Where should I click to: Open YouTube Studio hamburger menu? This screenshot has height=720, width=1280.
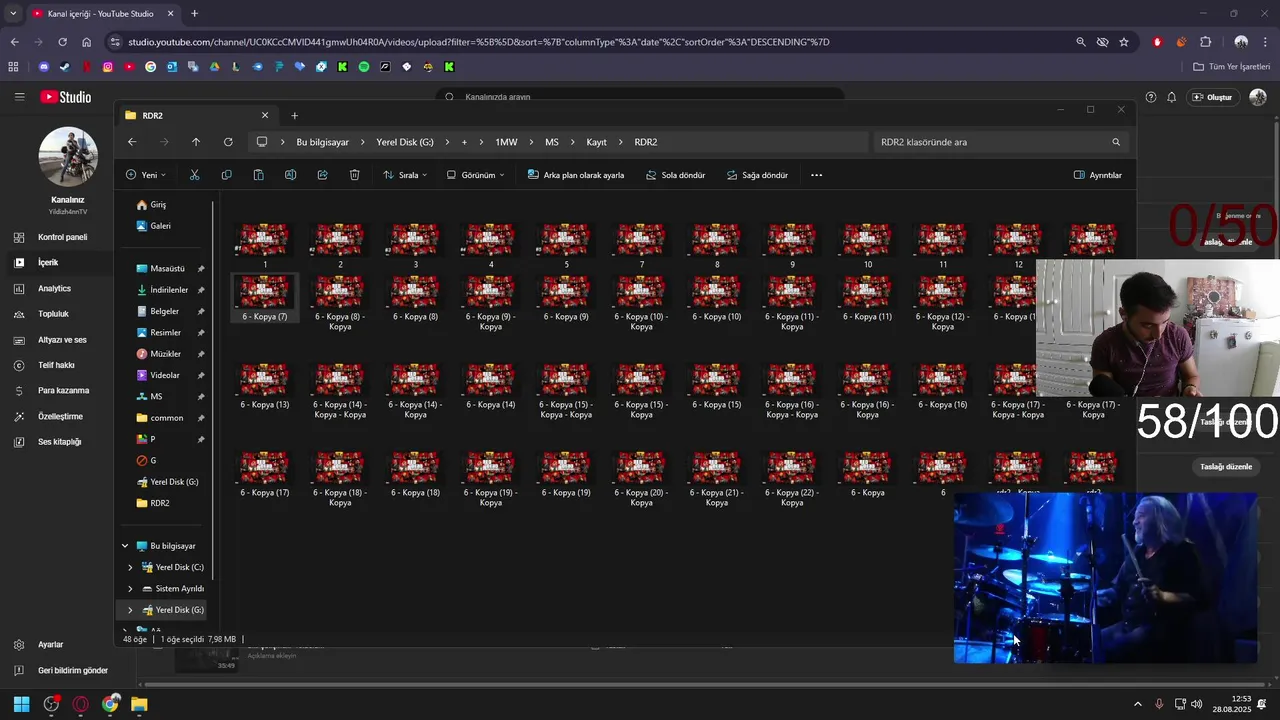tap(19, 97)
